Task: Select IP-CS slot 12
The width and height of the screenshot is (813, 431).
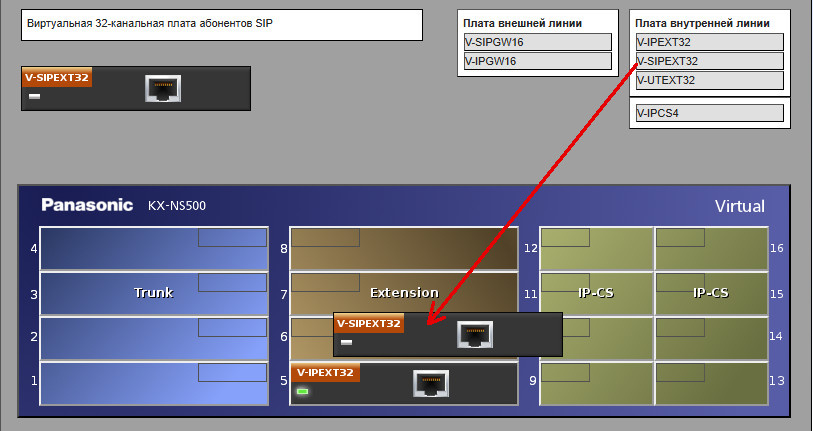Action: pos(596,248)
